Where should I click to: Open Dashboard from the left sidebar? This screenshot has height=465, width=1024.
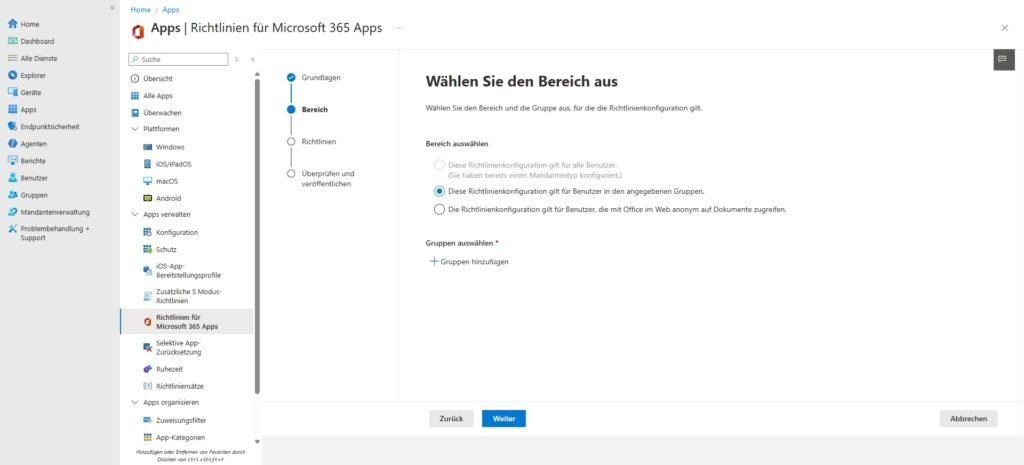[x=12, y=41]
